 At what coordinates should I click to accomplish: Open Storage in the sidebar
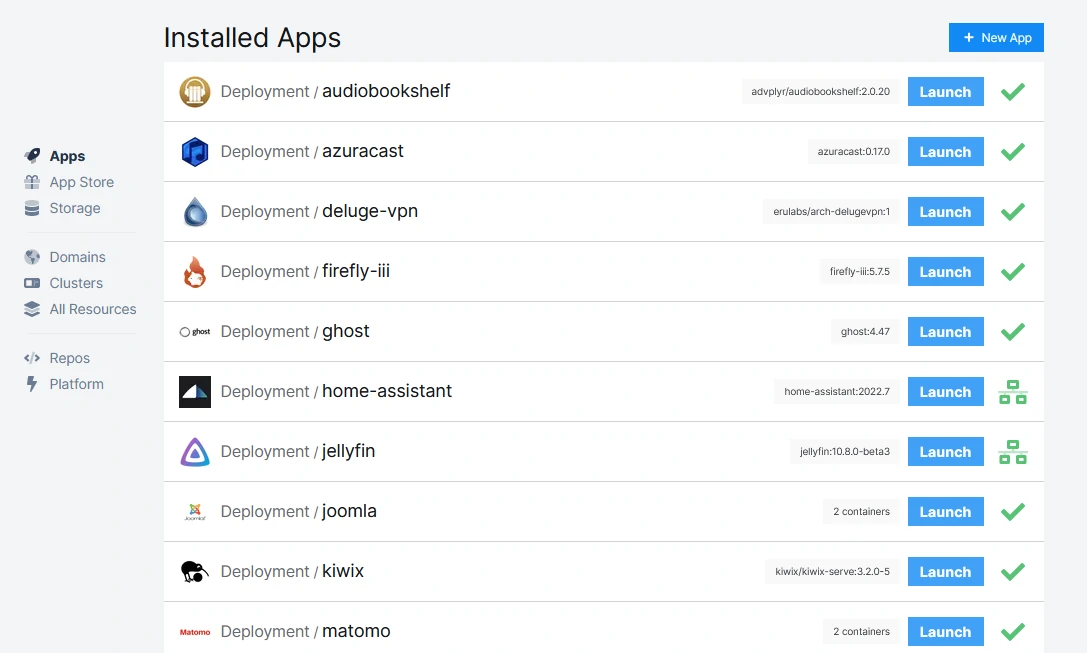point(75,208)
